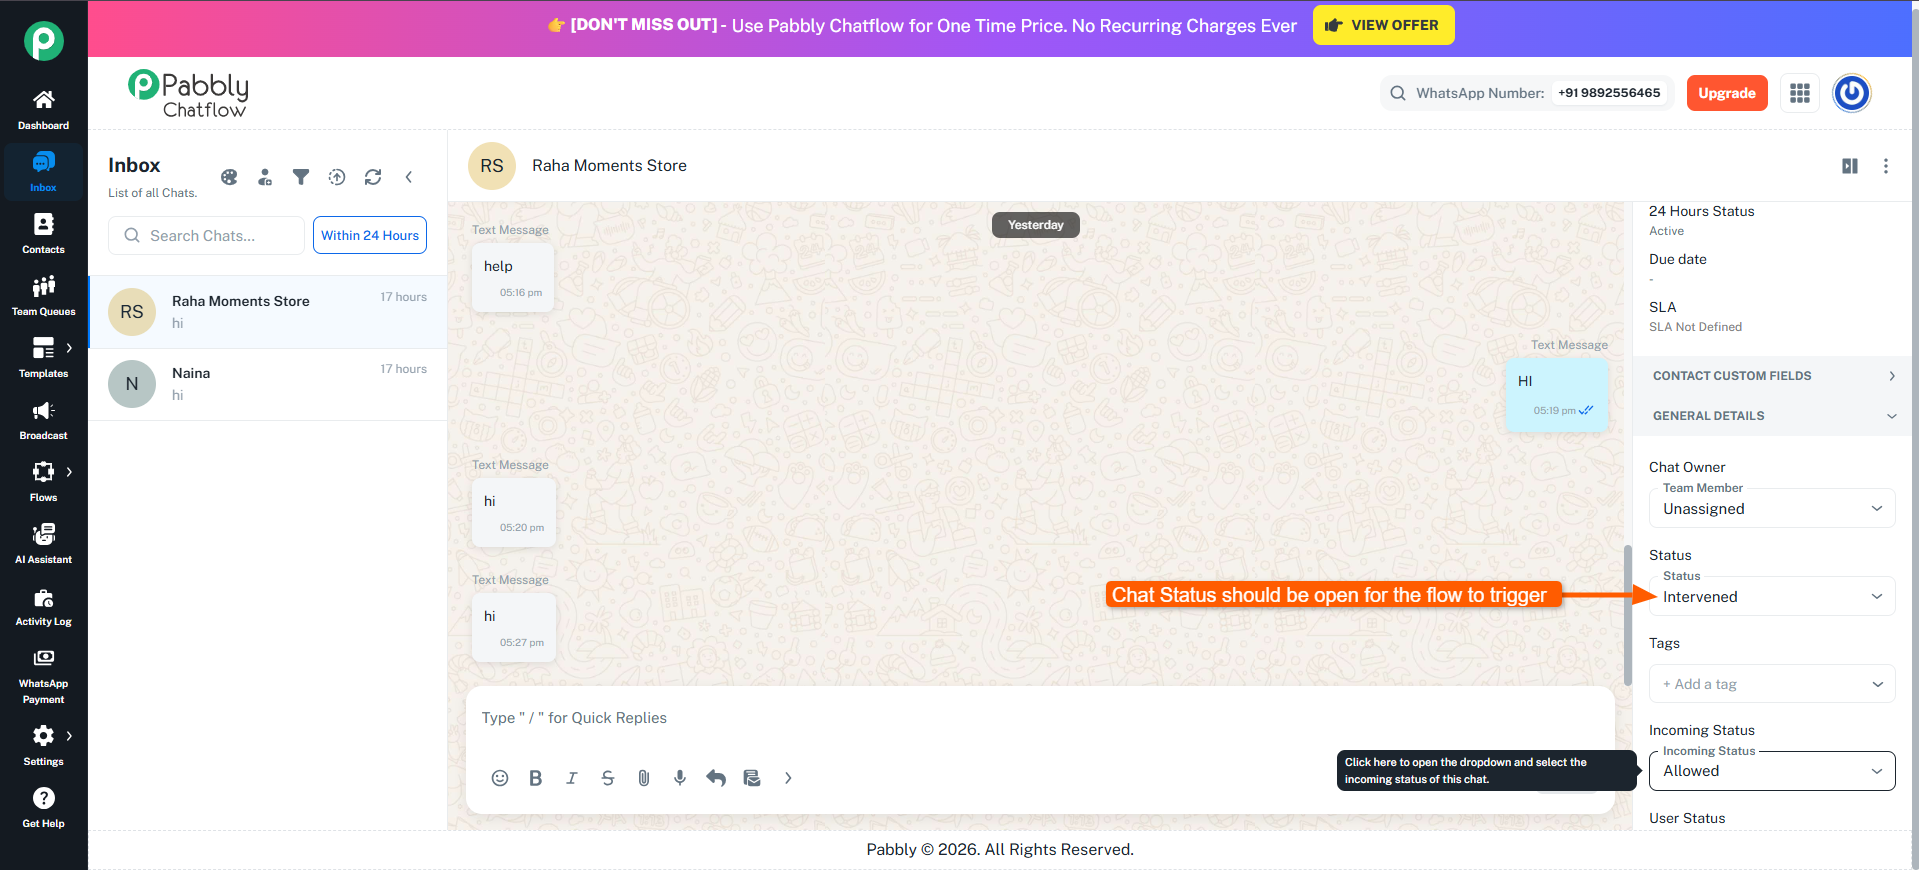Screen dimensions: 1919x870
Task: Click the VIEW OFFER button
Action: [x=1383, y=25]
